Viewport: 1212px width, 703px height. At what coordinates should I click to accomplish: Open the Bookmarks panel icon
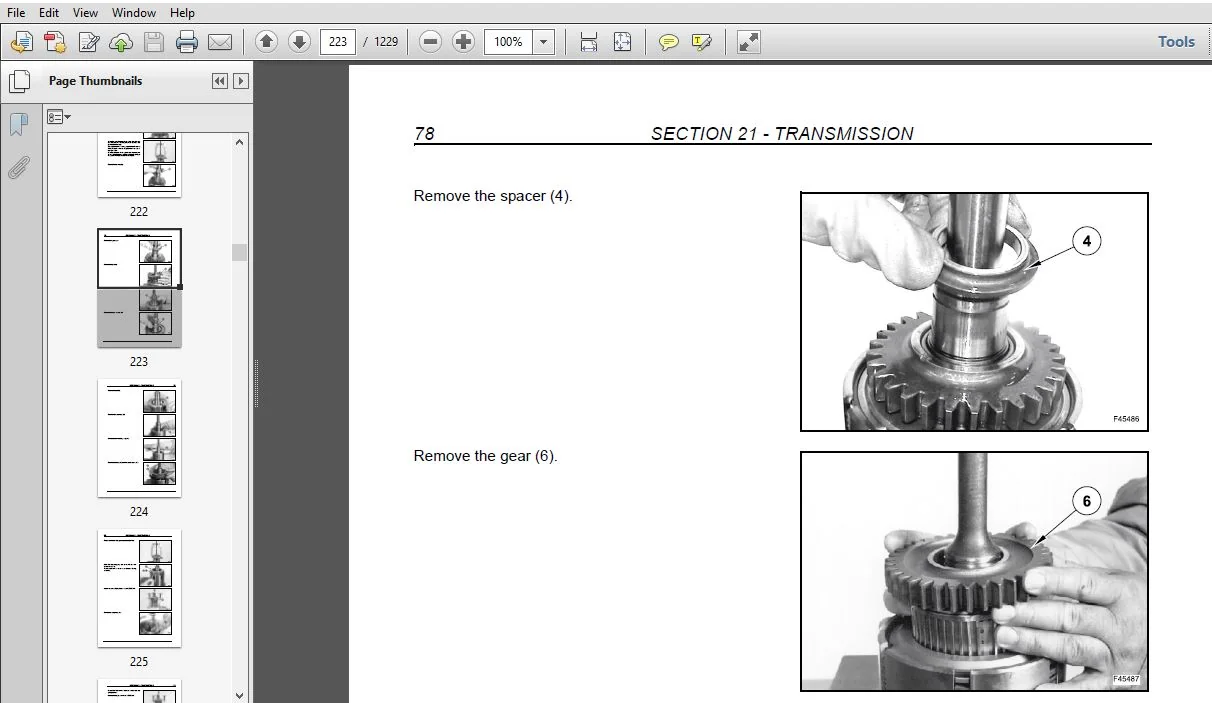point(18,125)
